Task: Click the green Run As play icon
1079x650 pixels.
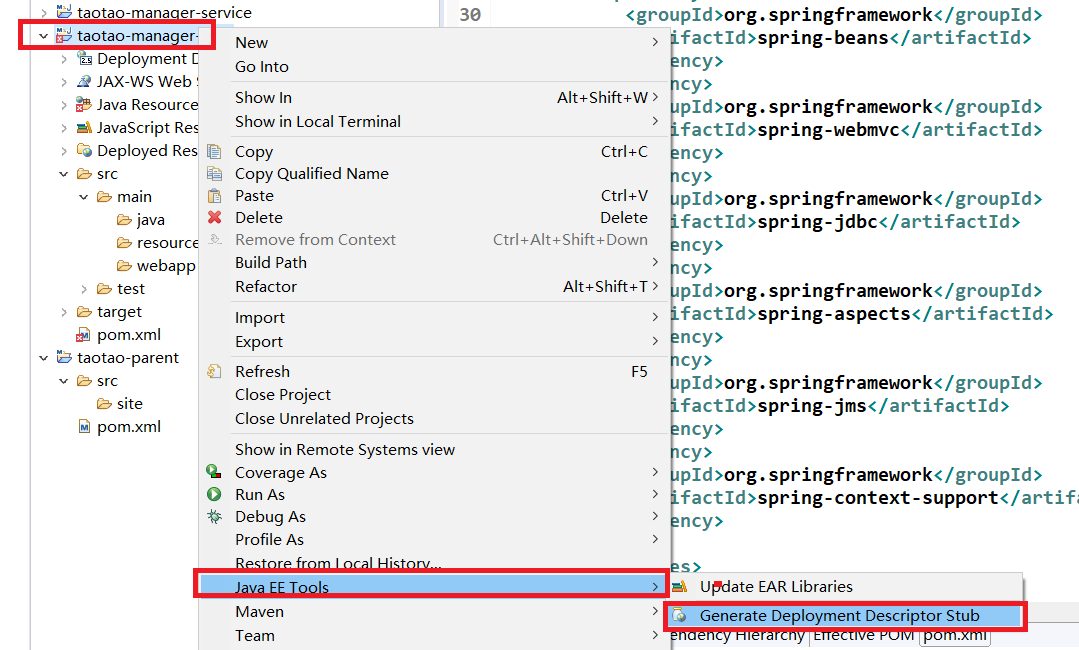Action: click(x=214, y=494)
